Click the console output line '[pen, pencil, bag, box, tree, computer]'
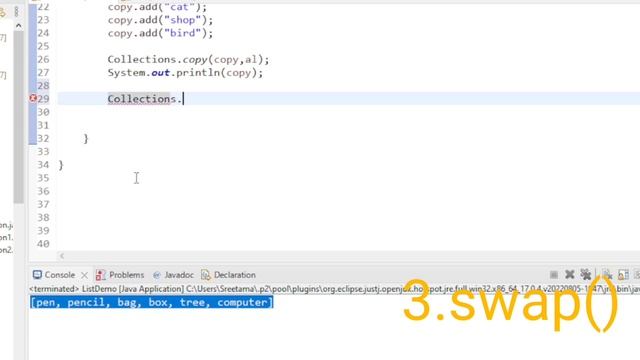Screen dimensions: 640x360 [x=151, y=302]
